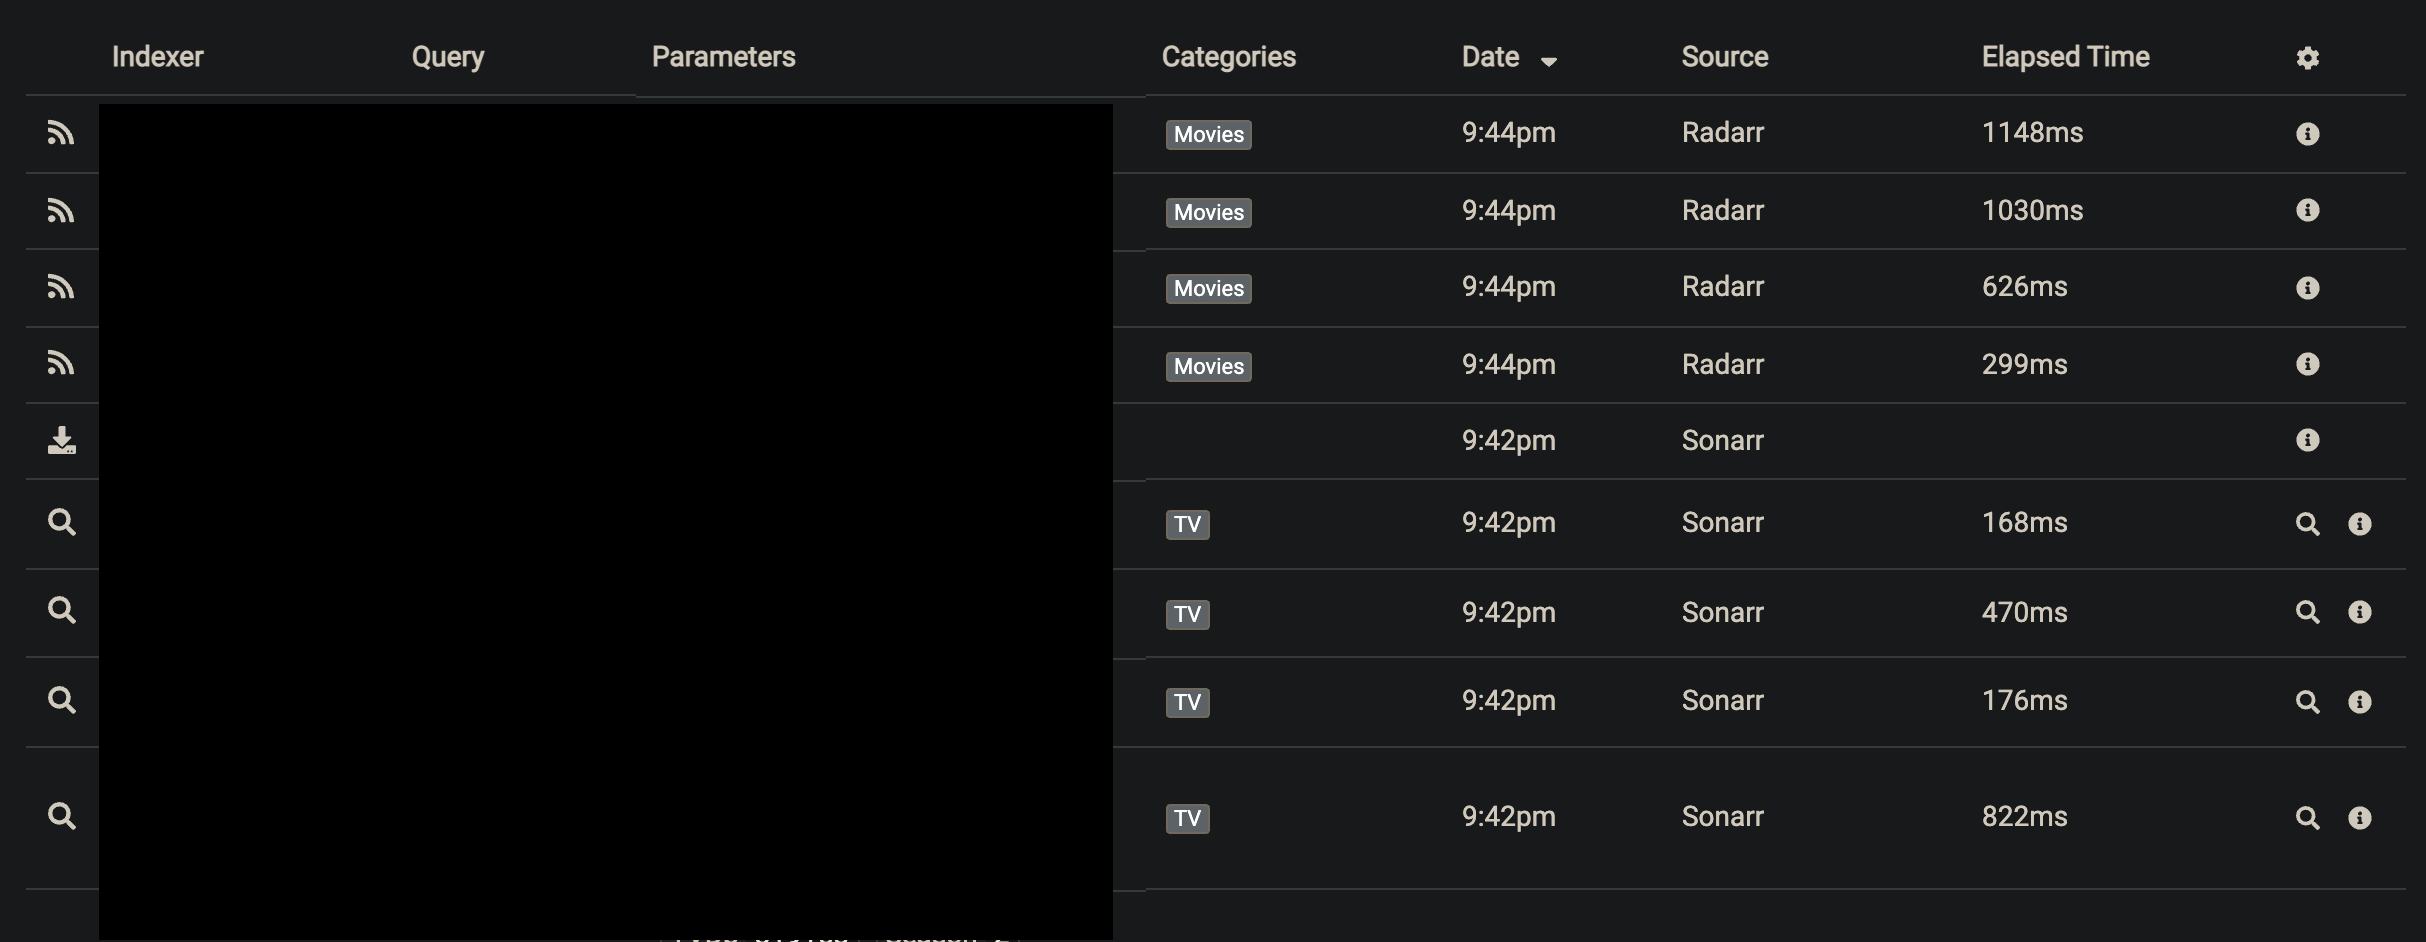Sort the table by Elapsed Time
This screenshot has height=942, width=2426.
(x=2064, y=57)
